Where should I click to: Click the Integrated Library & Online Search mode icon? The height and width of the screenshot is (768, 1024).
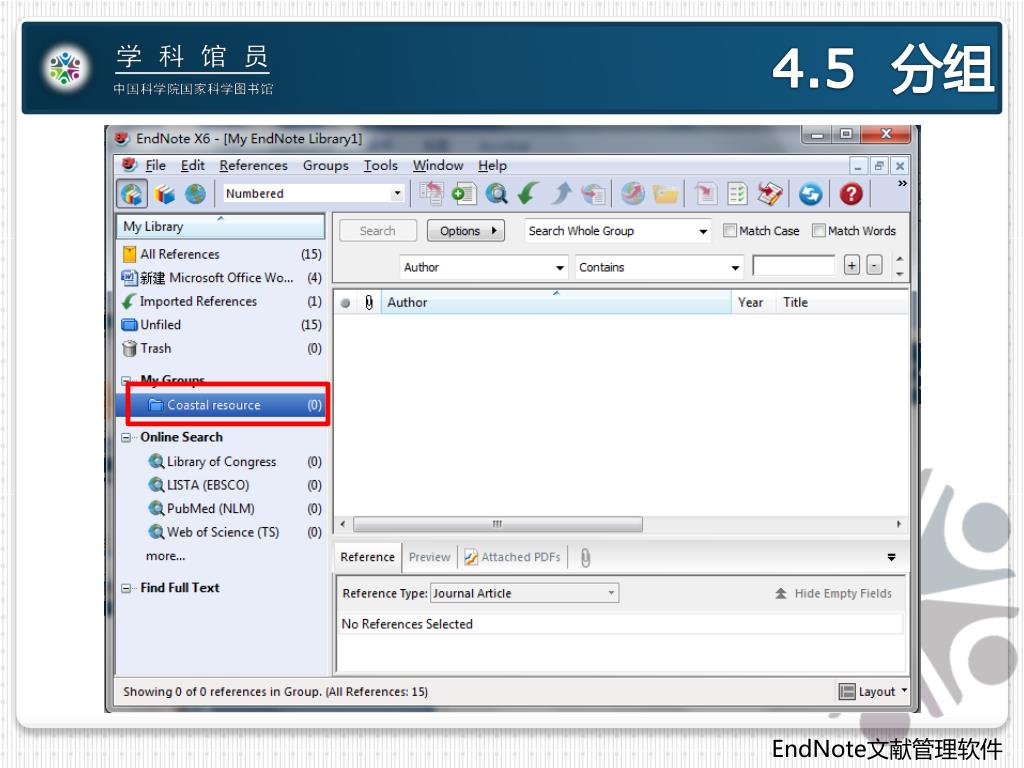tap(132, 194)
